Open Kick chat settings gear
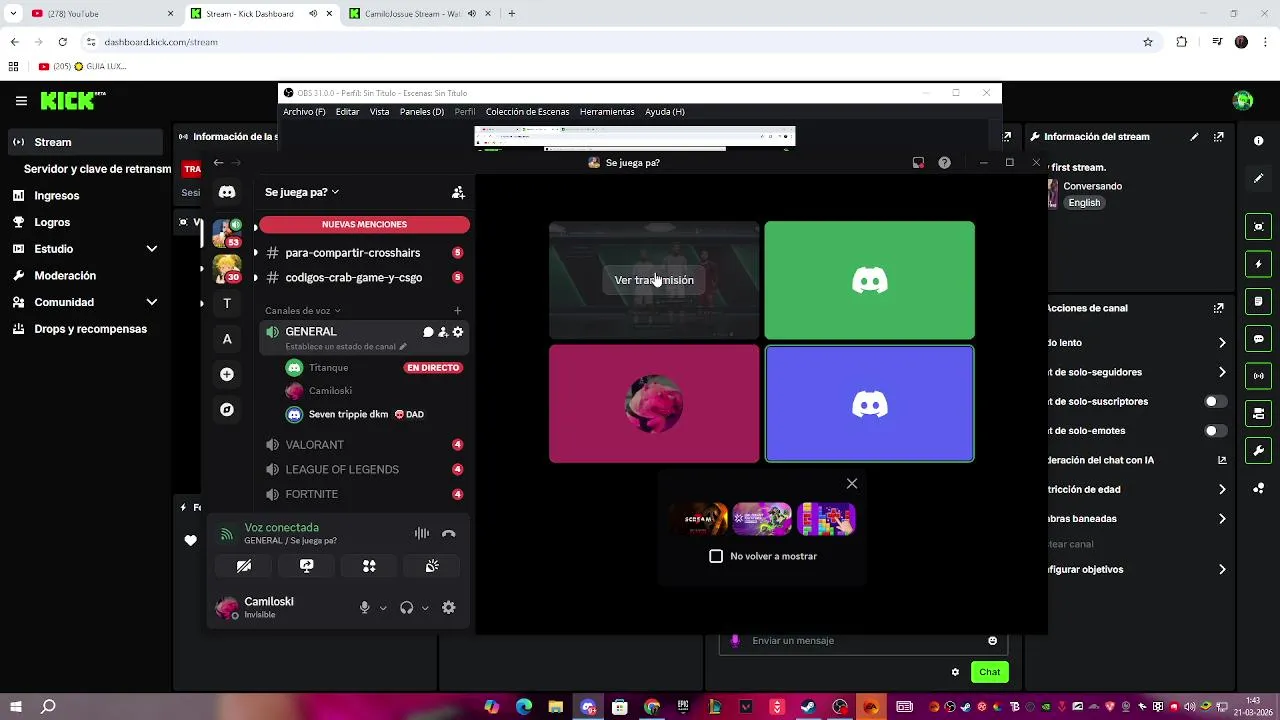Image resolution: width=1280 pixels, height=720 pixels. 955,672
